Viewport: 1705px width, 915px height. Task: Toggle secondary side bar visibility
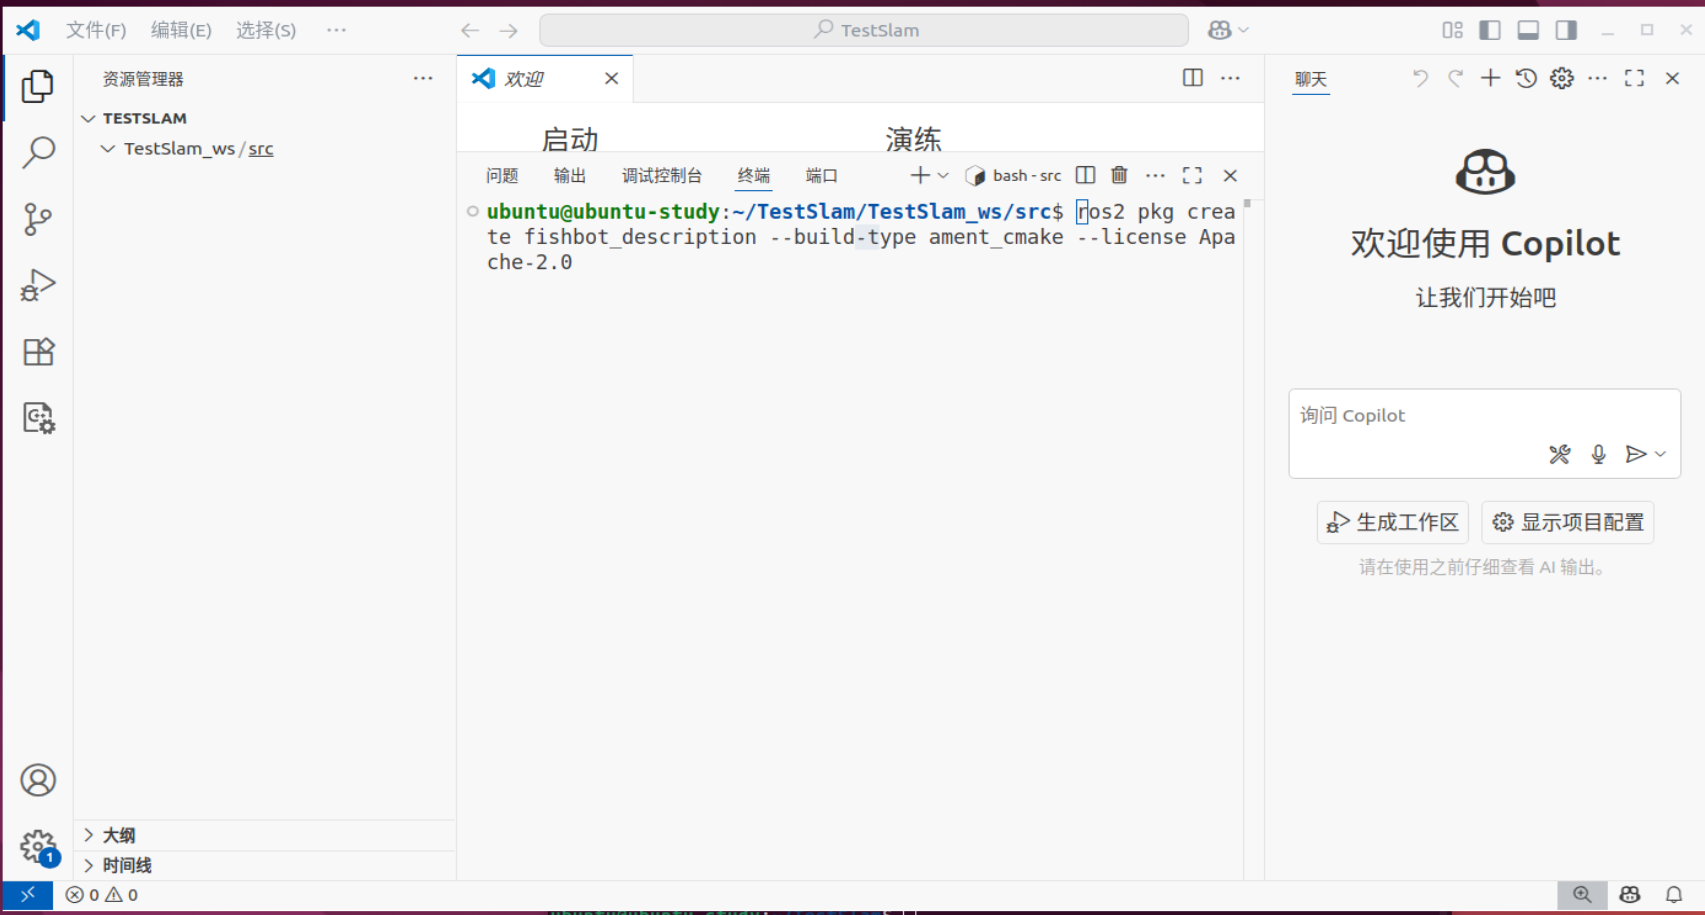[1566, 31]
